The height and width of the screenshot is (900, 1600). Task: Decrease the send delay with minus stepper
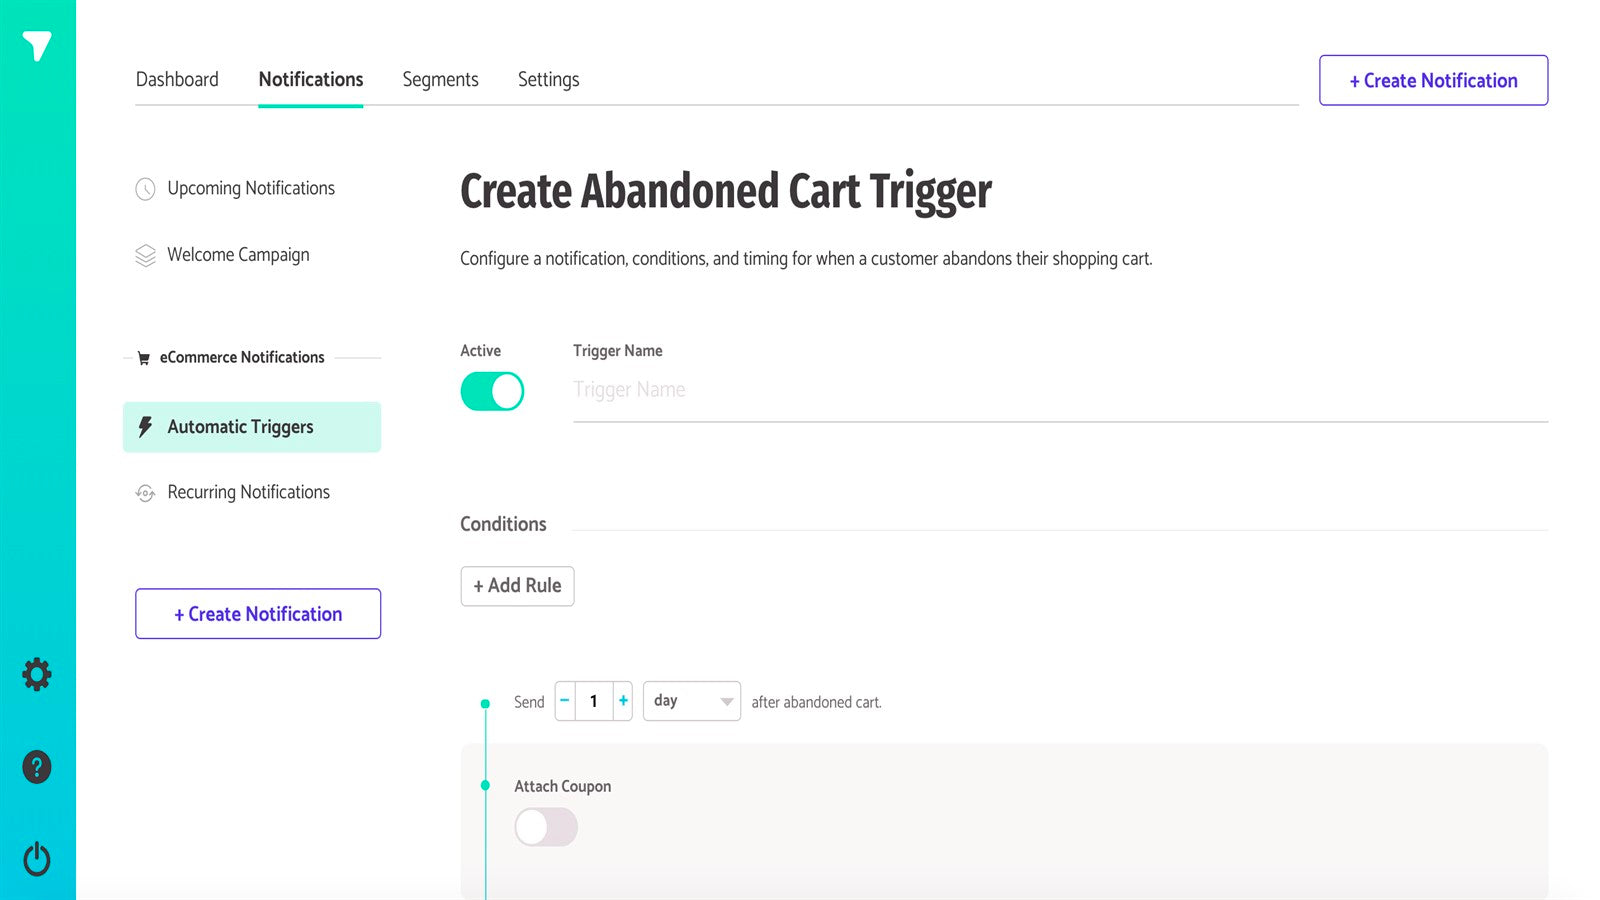point(564,701)
